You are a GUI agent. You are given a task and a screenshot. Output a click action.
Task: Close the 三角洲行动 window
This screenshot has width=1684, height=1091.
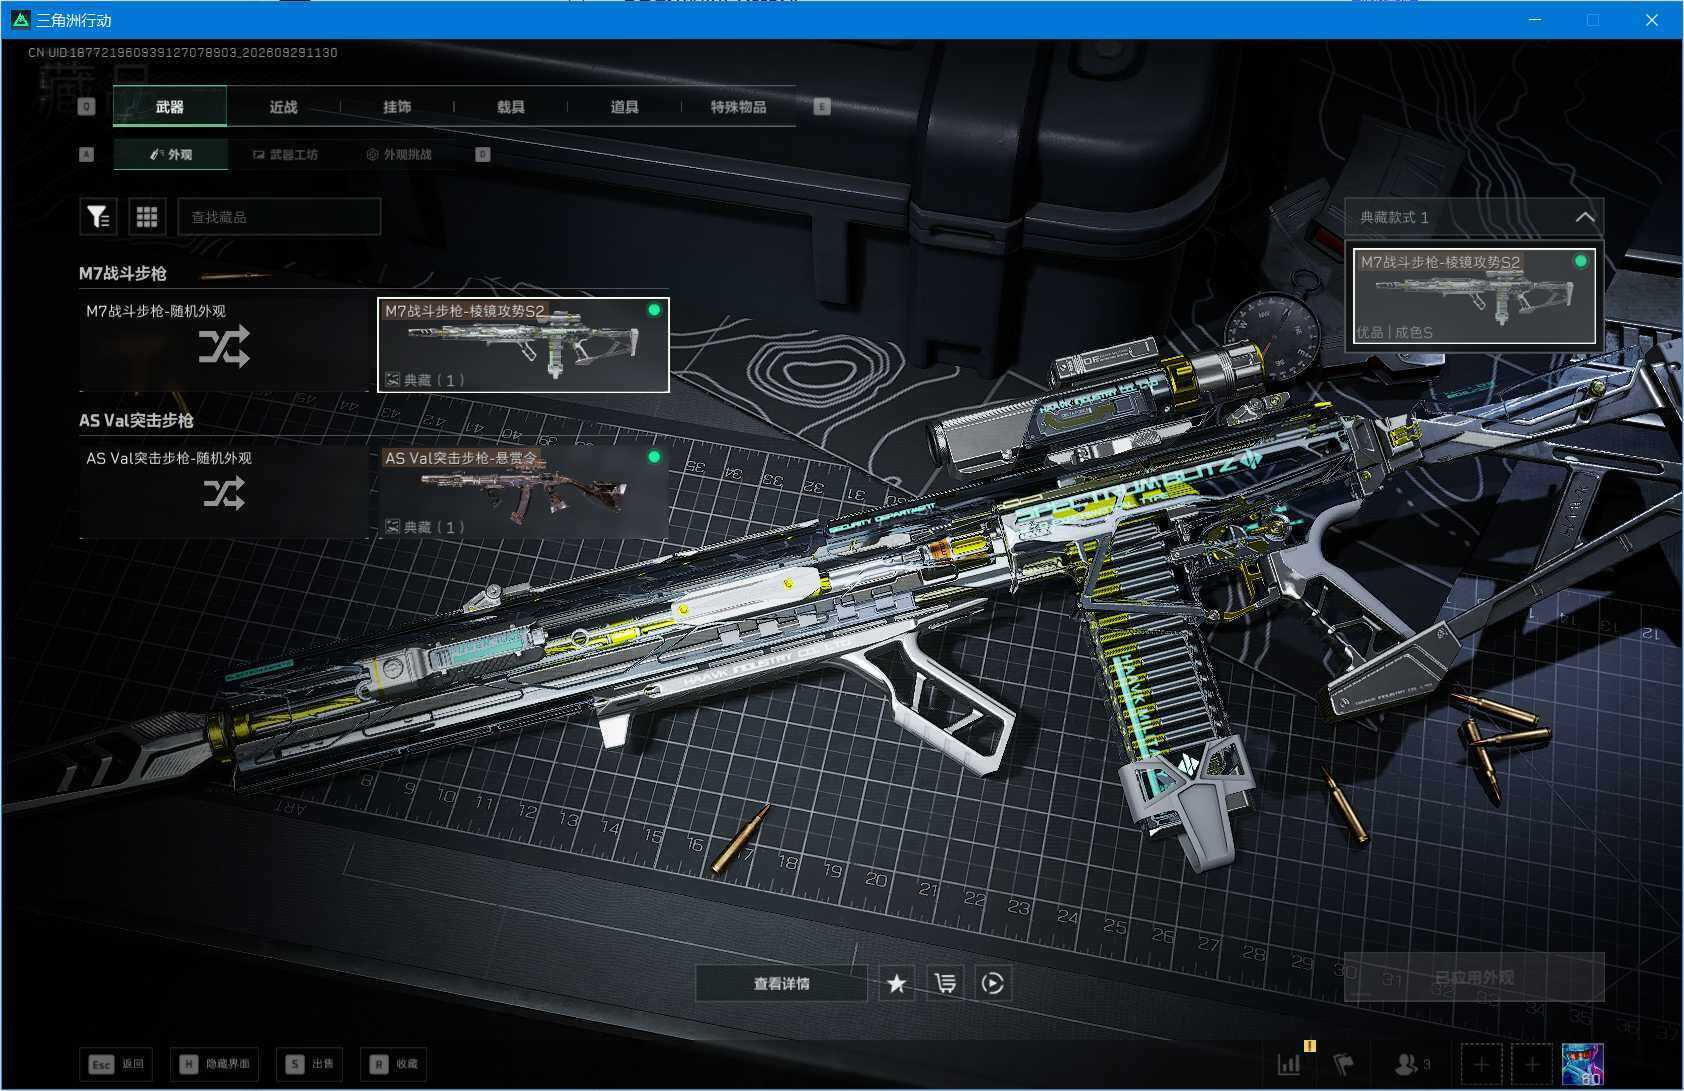point(1651,20)
